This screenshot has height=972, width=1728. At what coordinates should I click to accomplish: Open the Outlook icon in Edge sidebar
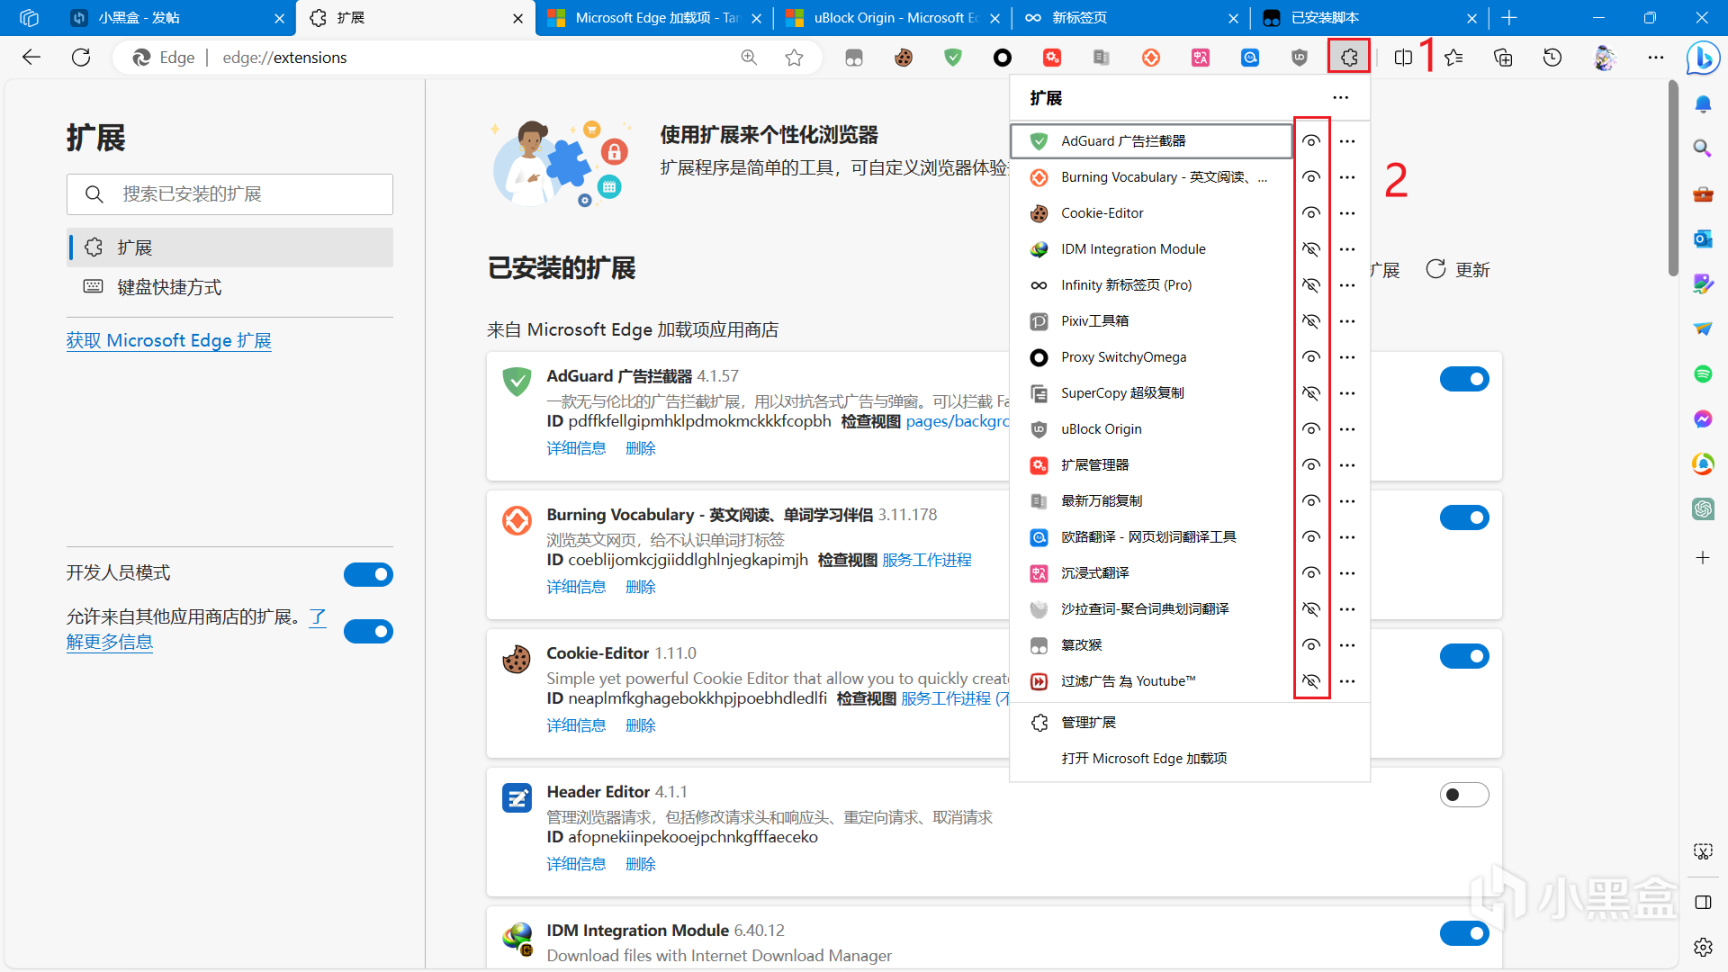1703,239
